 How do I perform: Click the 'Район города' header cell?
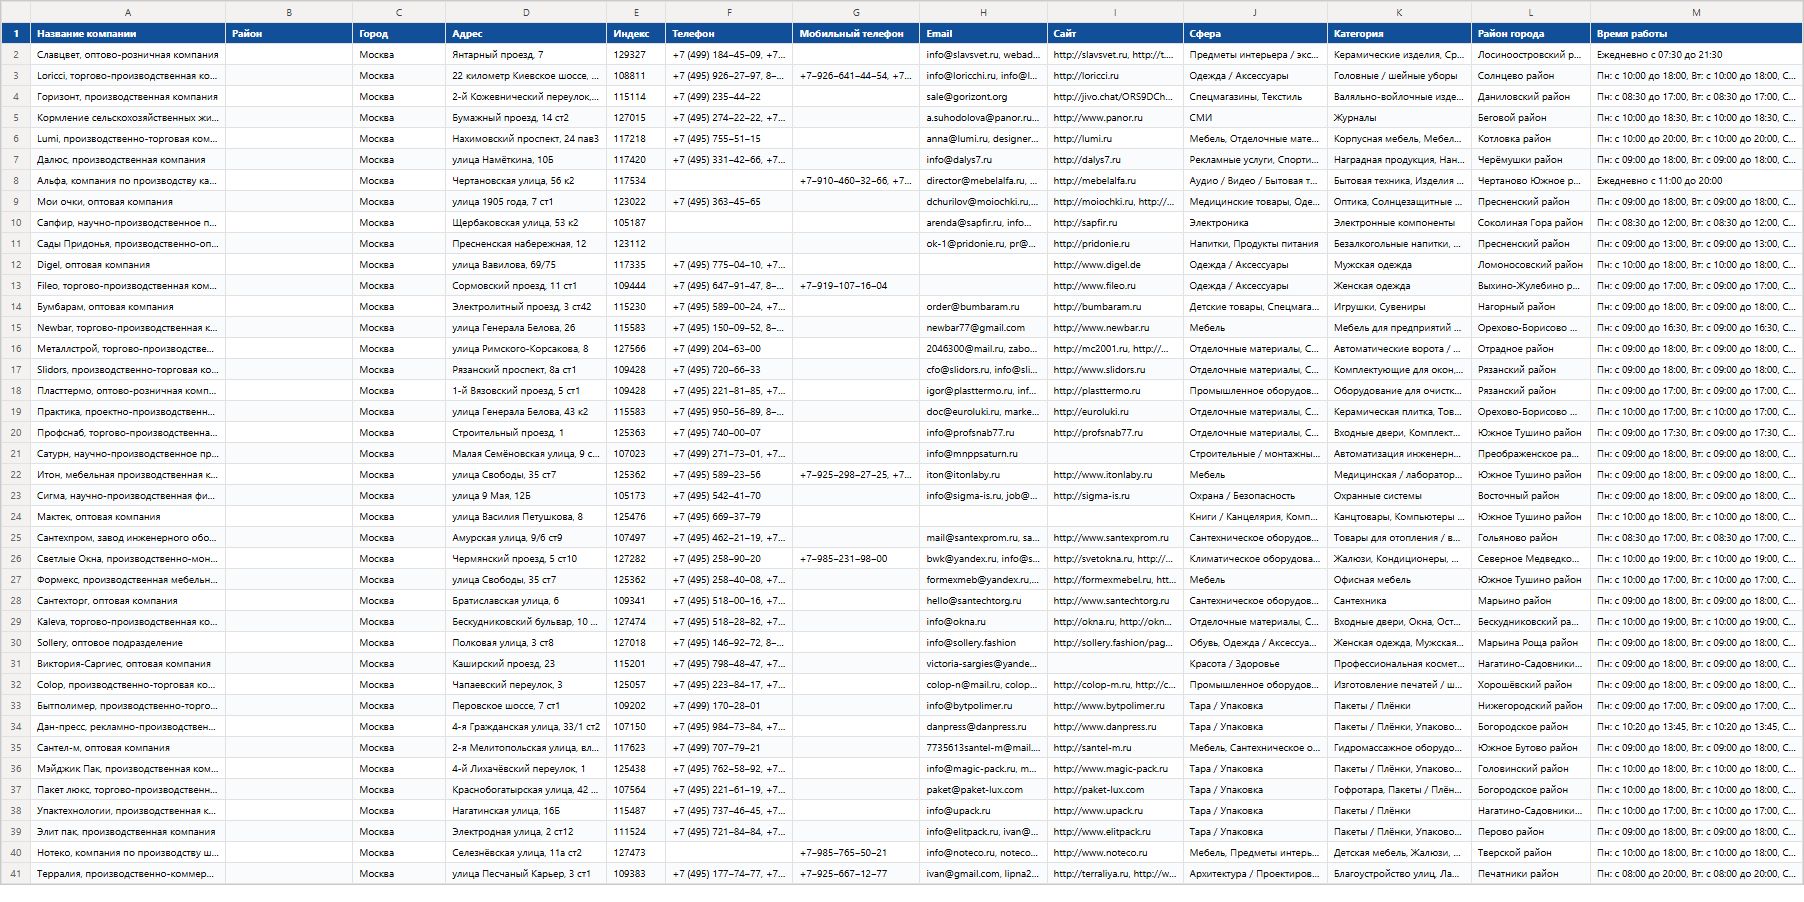(x=1531, y=33)
